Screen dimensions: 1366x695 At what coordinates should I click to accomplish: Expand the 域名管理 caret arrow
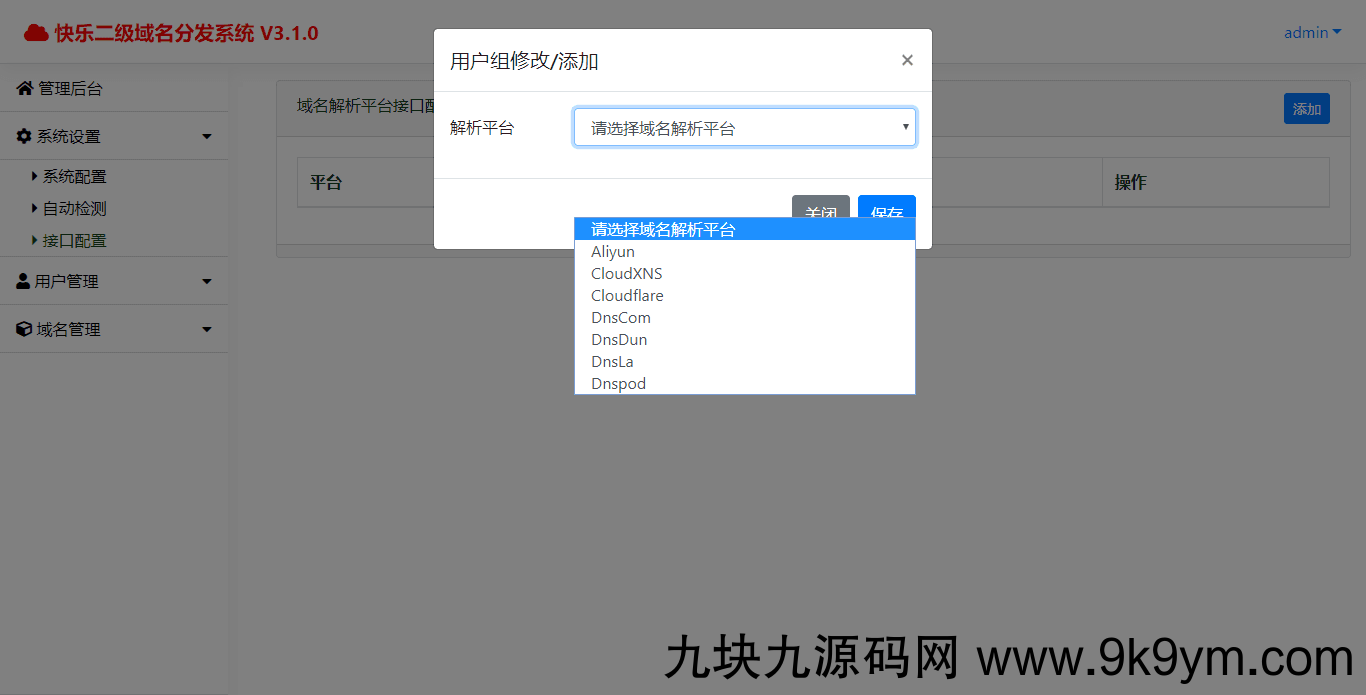207,329
